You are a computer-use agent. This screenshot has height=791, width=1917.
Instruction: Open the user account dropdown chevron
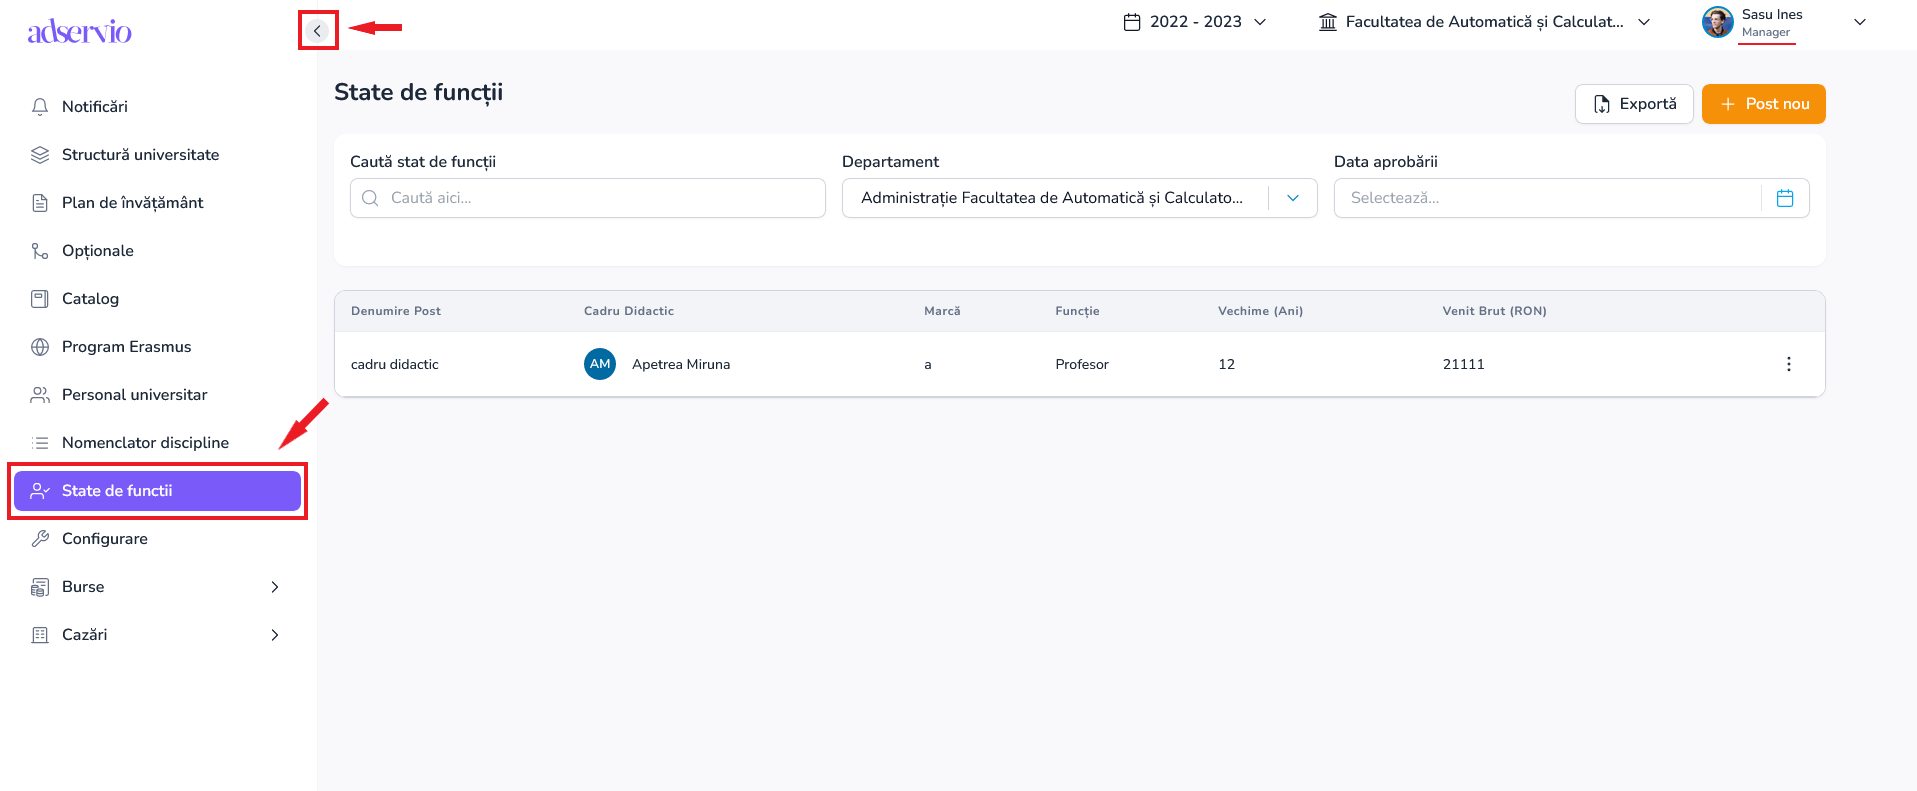tap(1860, 22)
